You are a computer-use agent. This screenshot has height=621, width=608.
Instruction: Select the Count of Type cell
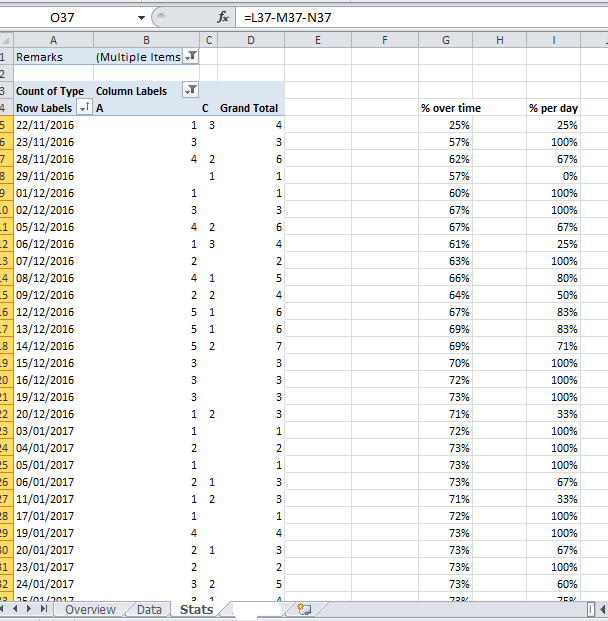53,91
